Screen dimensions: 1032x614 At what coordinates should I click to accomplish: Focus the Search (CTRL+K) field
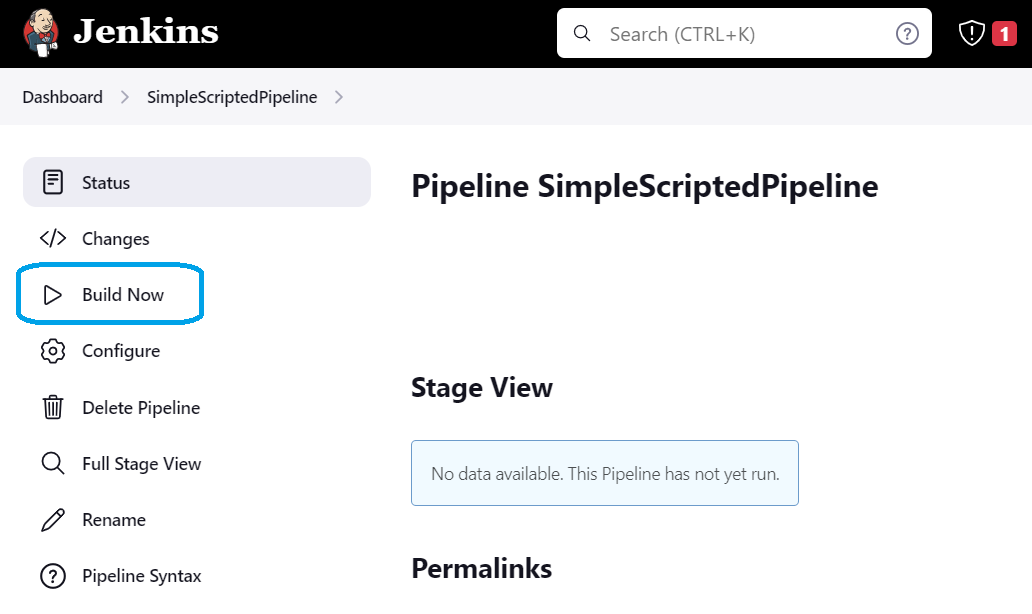pos(744,34)
